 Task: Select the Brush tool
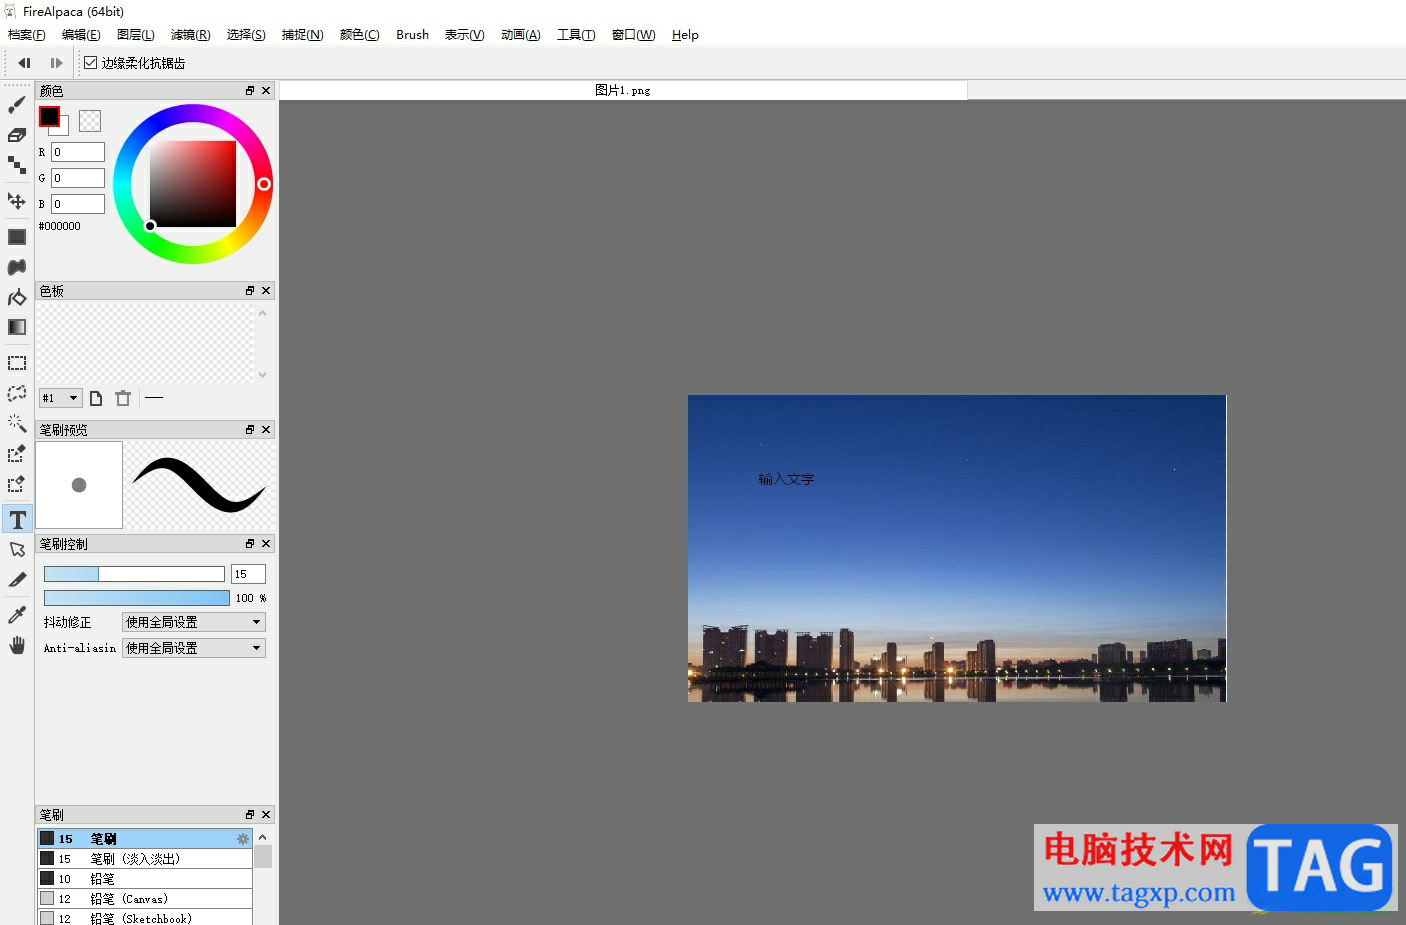(x=17, y=105)
